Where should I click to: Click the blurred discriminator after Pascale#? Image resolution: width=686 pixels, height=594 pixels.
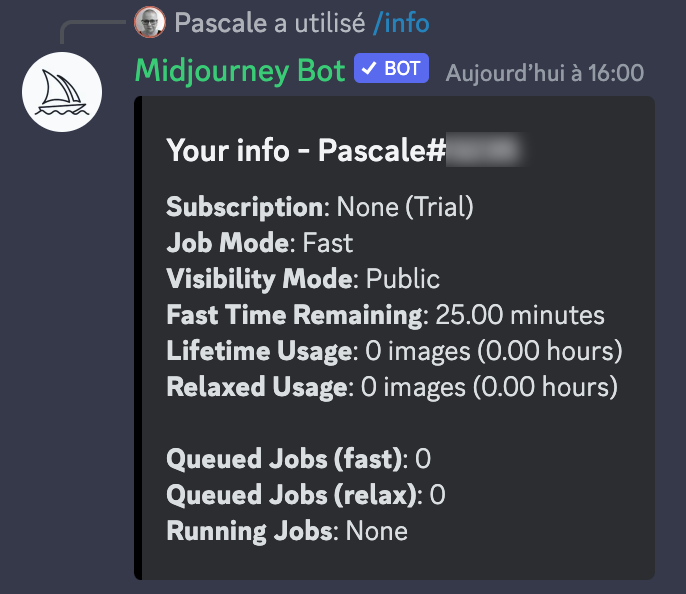click(483, 151)
